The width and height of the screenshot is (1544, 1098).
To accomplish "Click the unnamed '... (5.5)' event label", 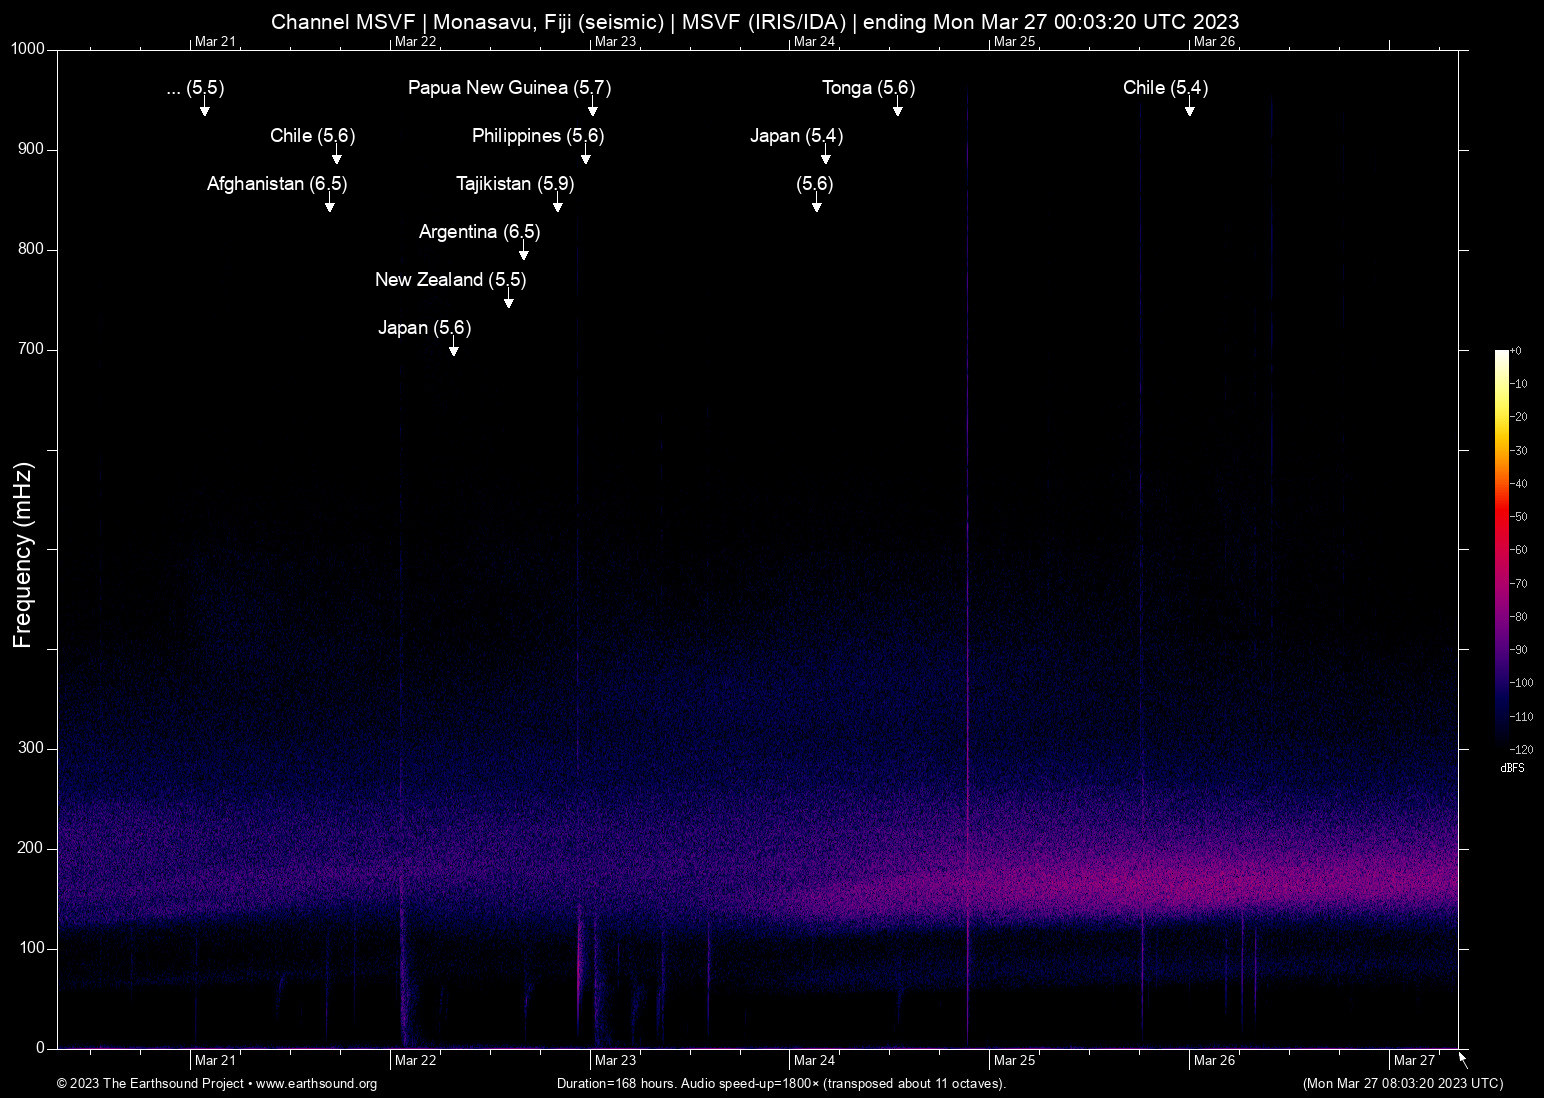I will pyautogui.click(x=195, y=88).
